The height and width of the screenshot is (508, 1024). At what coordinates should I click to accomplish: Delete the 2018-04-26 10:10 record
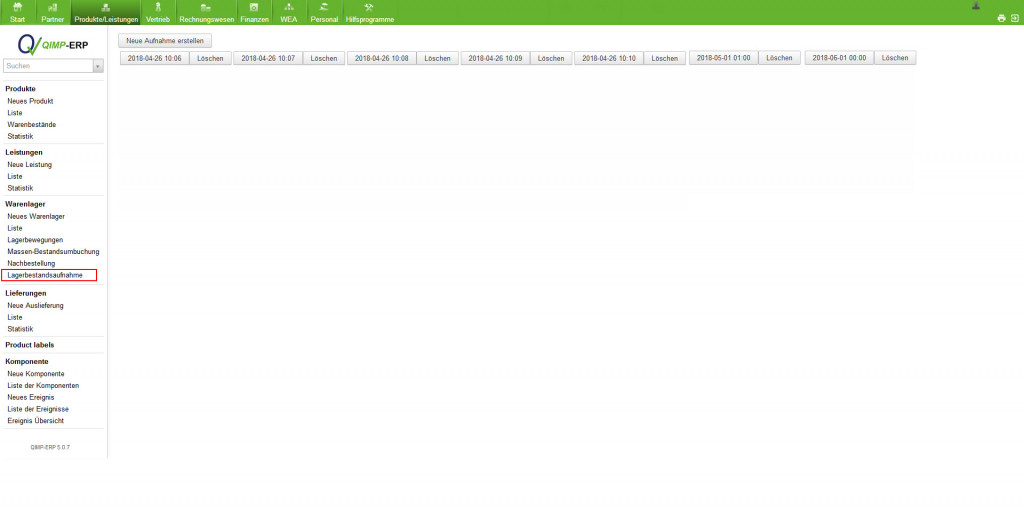pyautogui.click(x=665, y=58)
